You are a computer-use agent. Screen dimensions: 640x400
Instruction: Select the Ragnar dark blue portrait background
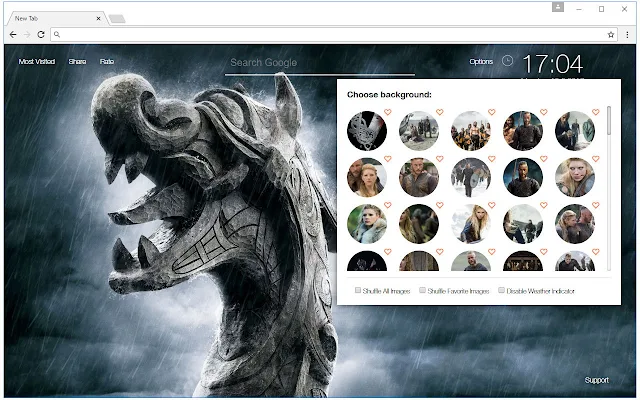click(523, 178)
